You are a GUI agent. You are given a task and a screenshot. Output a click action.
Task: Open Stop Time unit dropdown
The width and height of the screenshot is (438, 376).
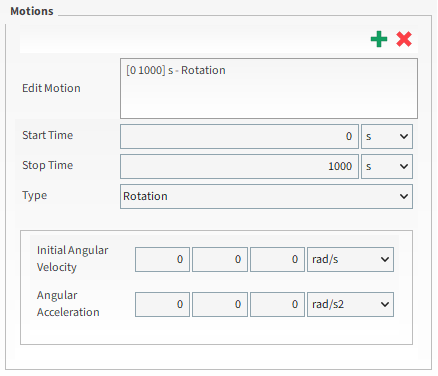pos(387,166)
